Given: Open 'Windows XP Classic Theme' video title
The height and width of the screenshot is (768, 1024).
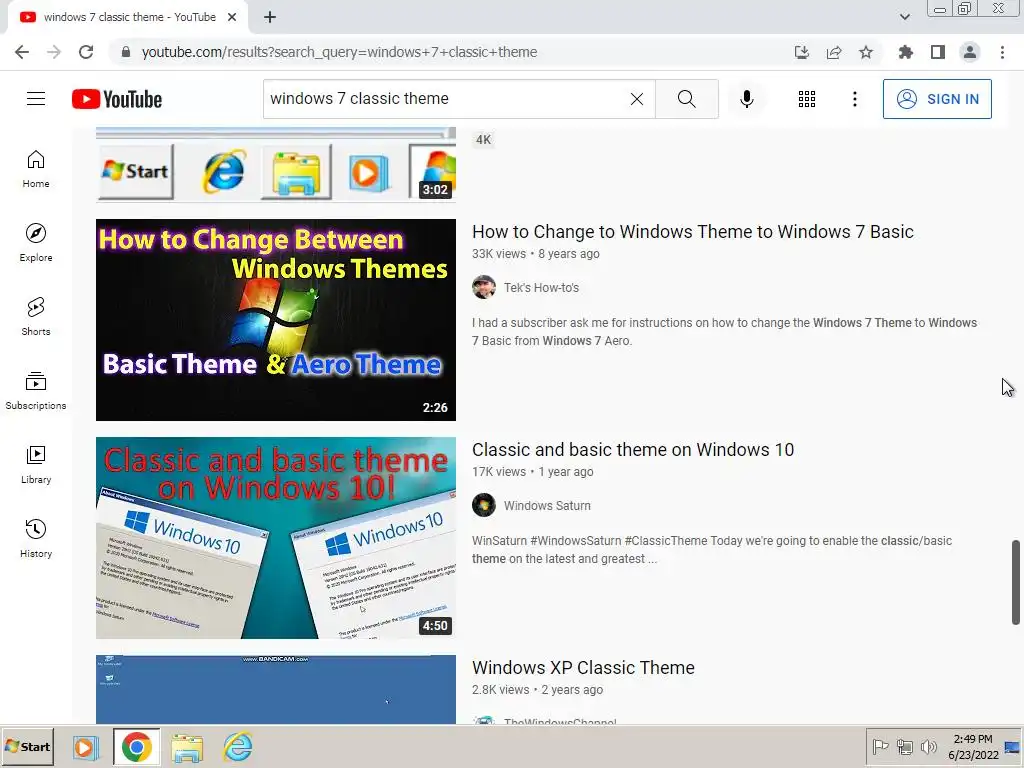Looking at the screenshot, I should pyautogui.click(x=583, y=668).
